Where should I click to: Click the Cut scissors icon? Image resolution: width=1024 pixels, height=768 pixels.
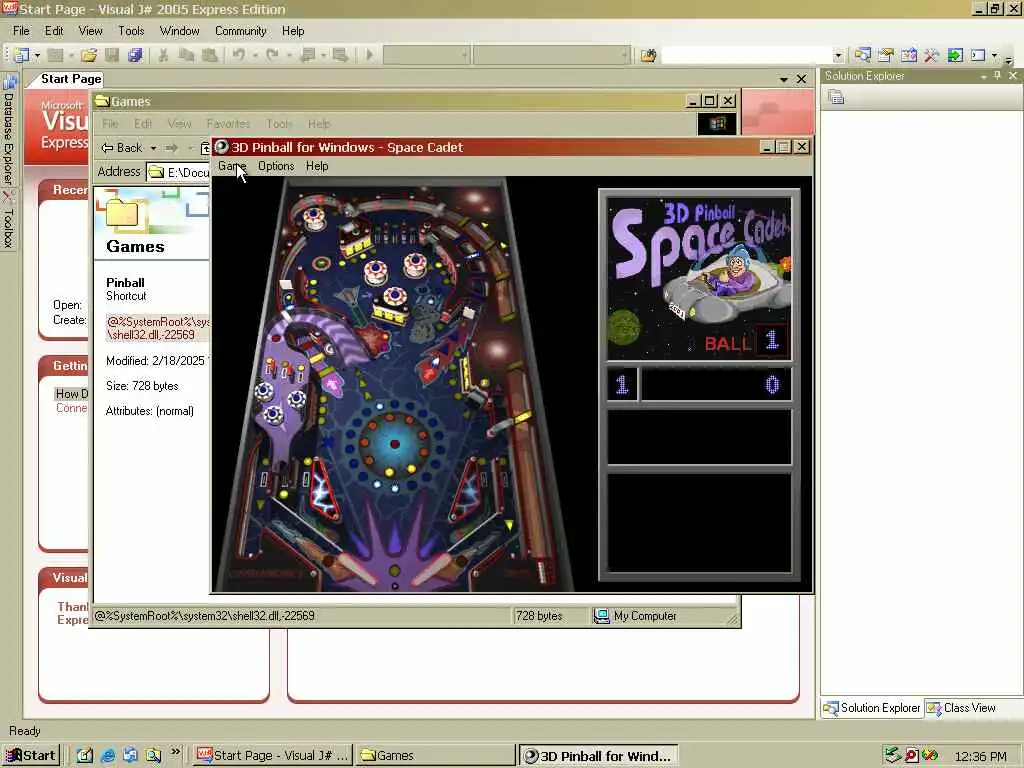click(x=163, y=56)
